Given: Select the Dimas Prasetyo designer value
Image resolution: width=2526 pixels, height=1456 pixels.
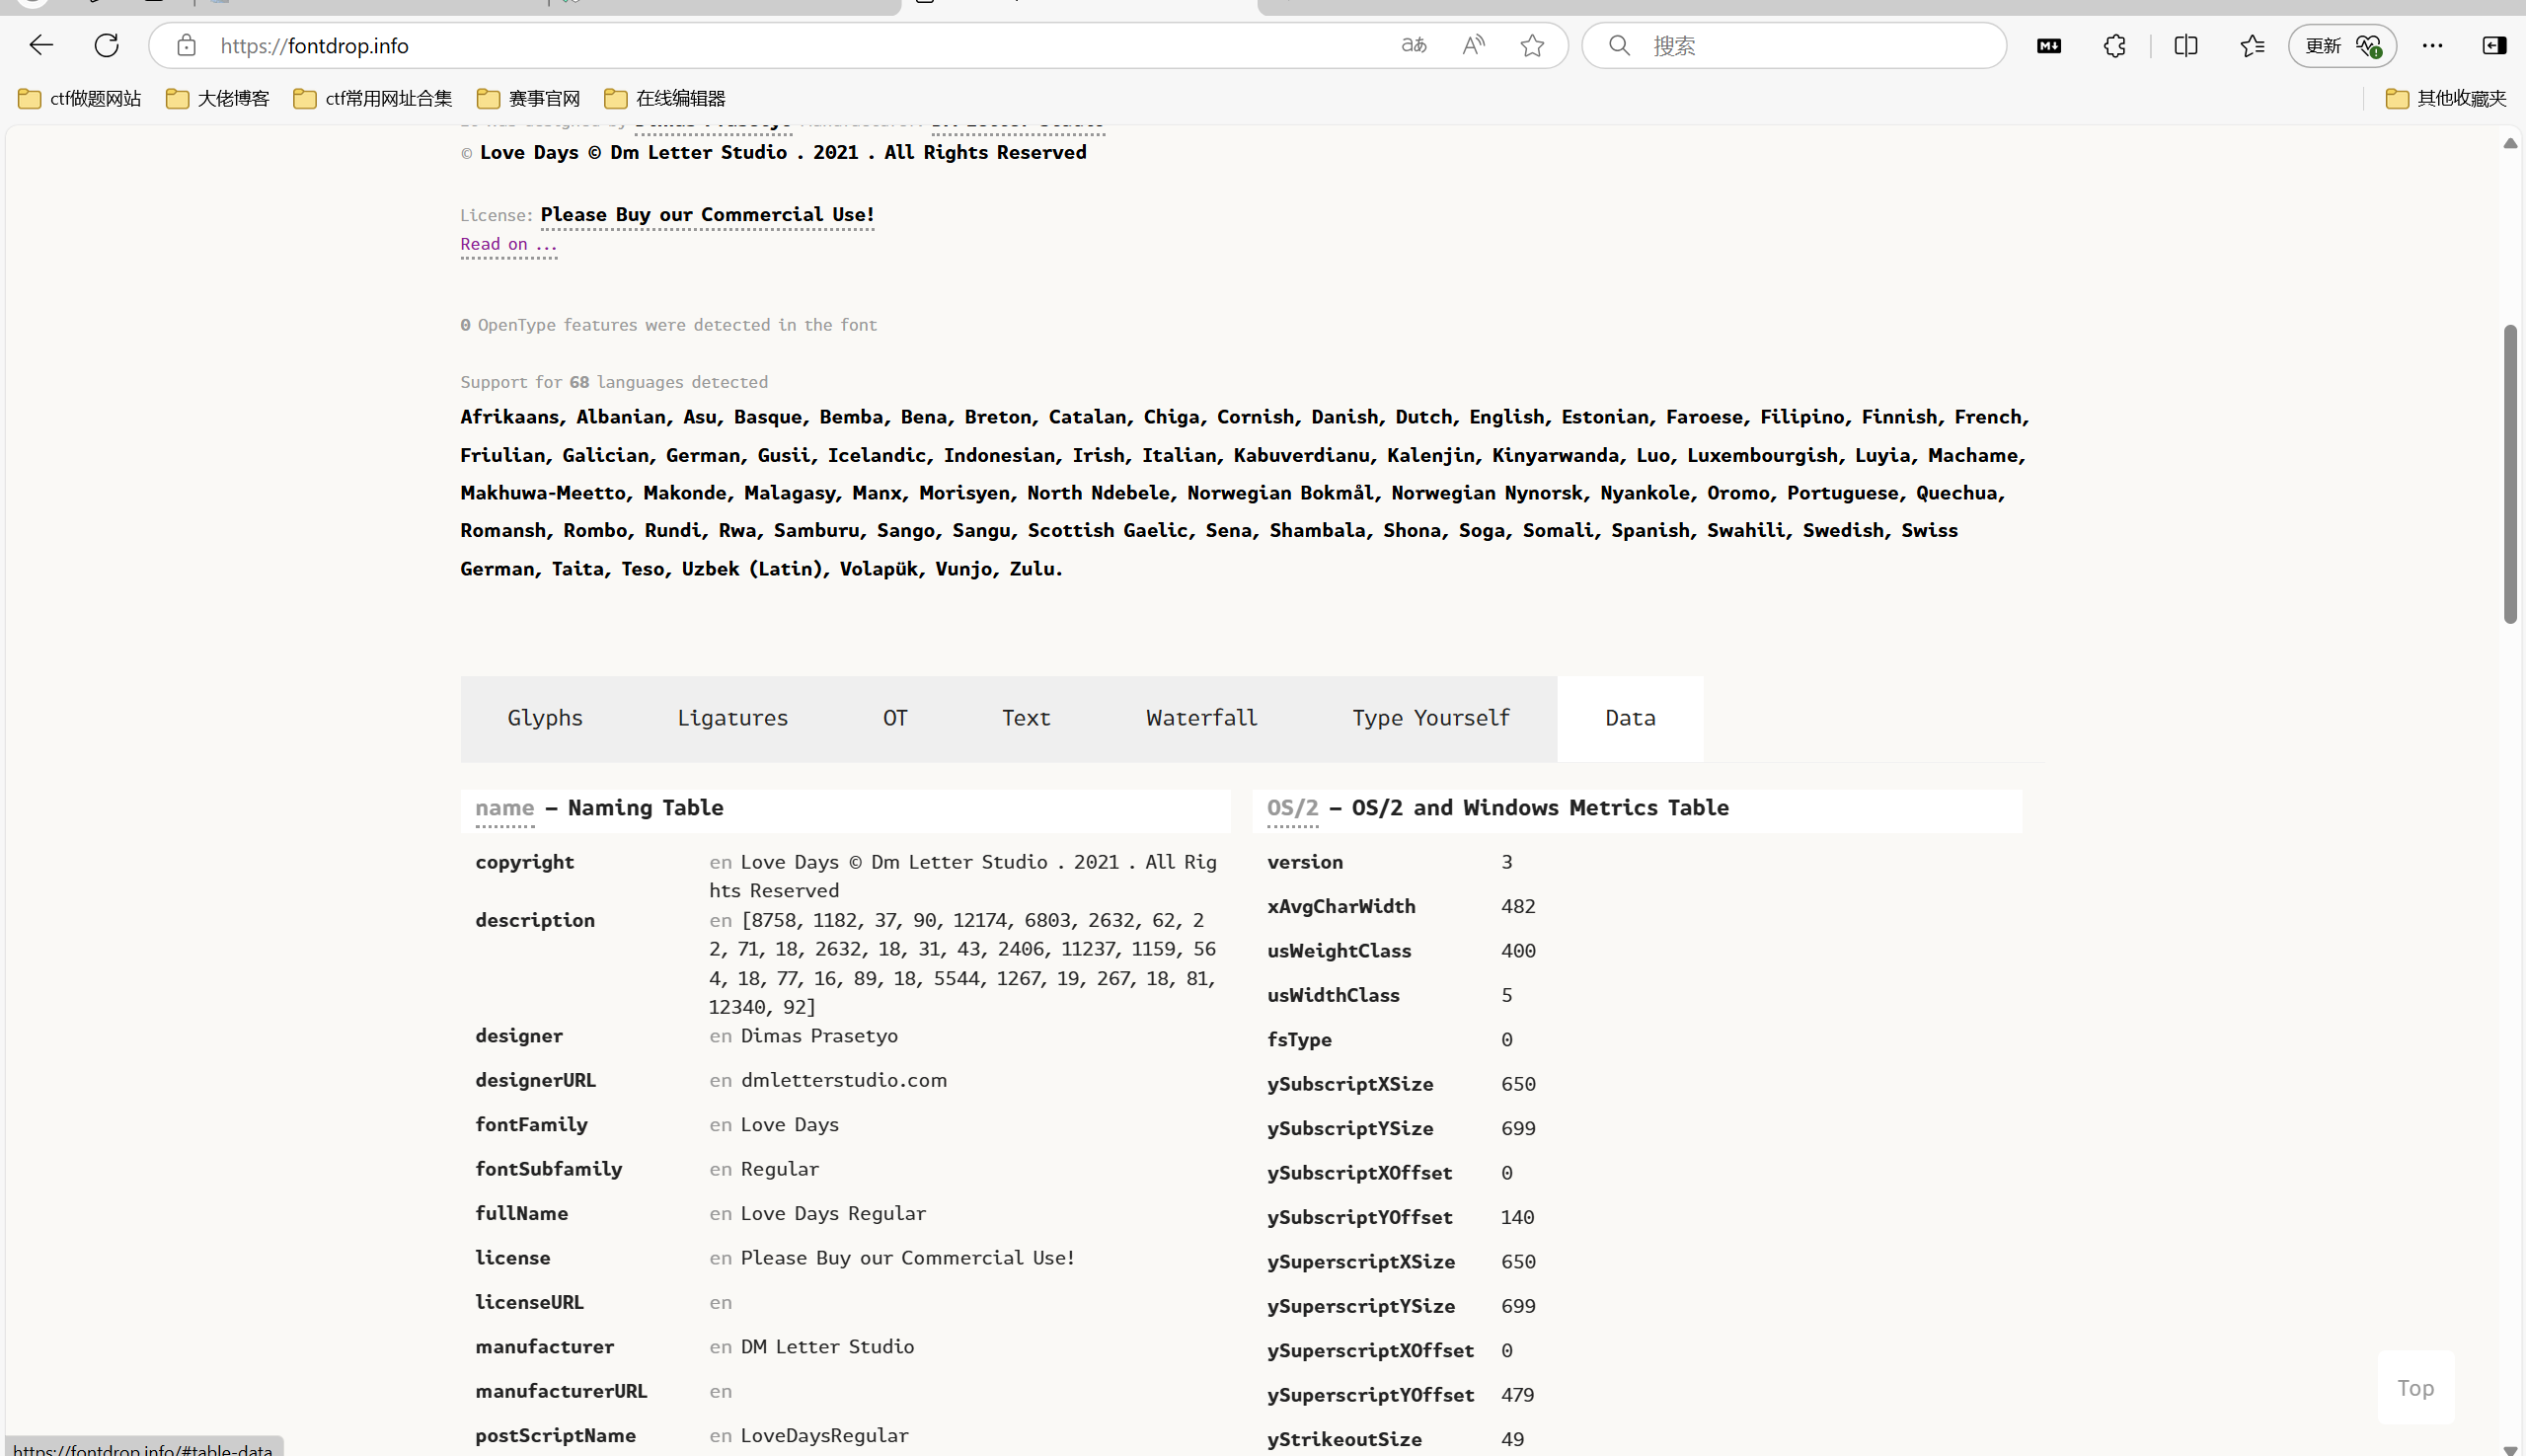Looking at the screenshot, I should 819,1036.
